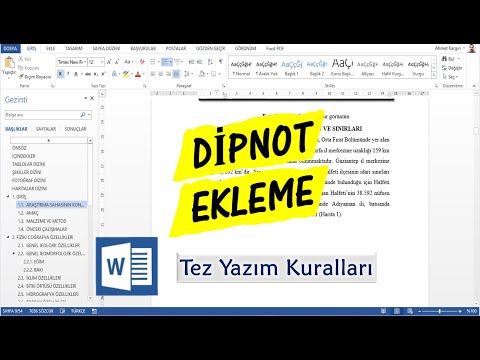Click the shrink font size icon
The height and width of the screenshot is (360, 480).
(x=117, y=62)
